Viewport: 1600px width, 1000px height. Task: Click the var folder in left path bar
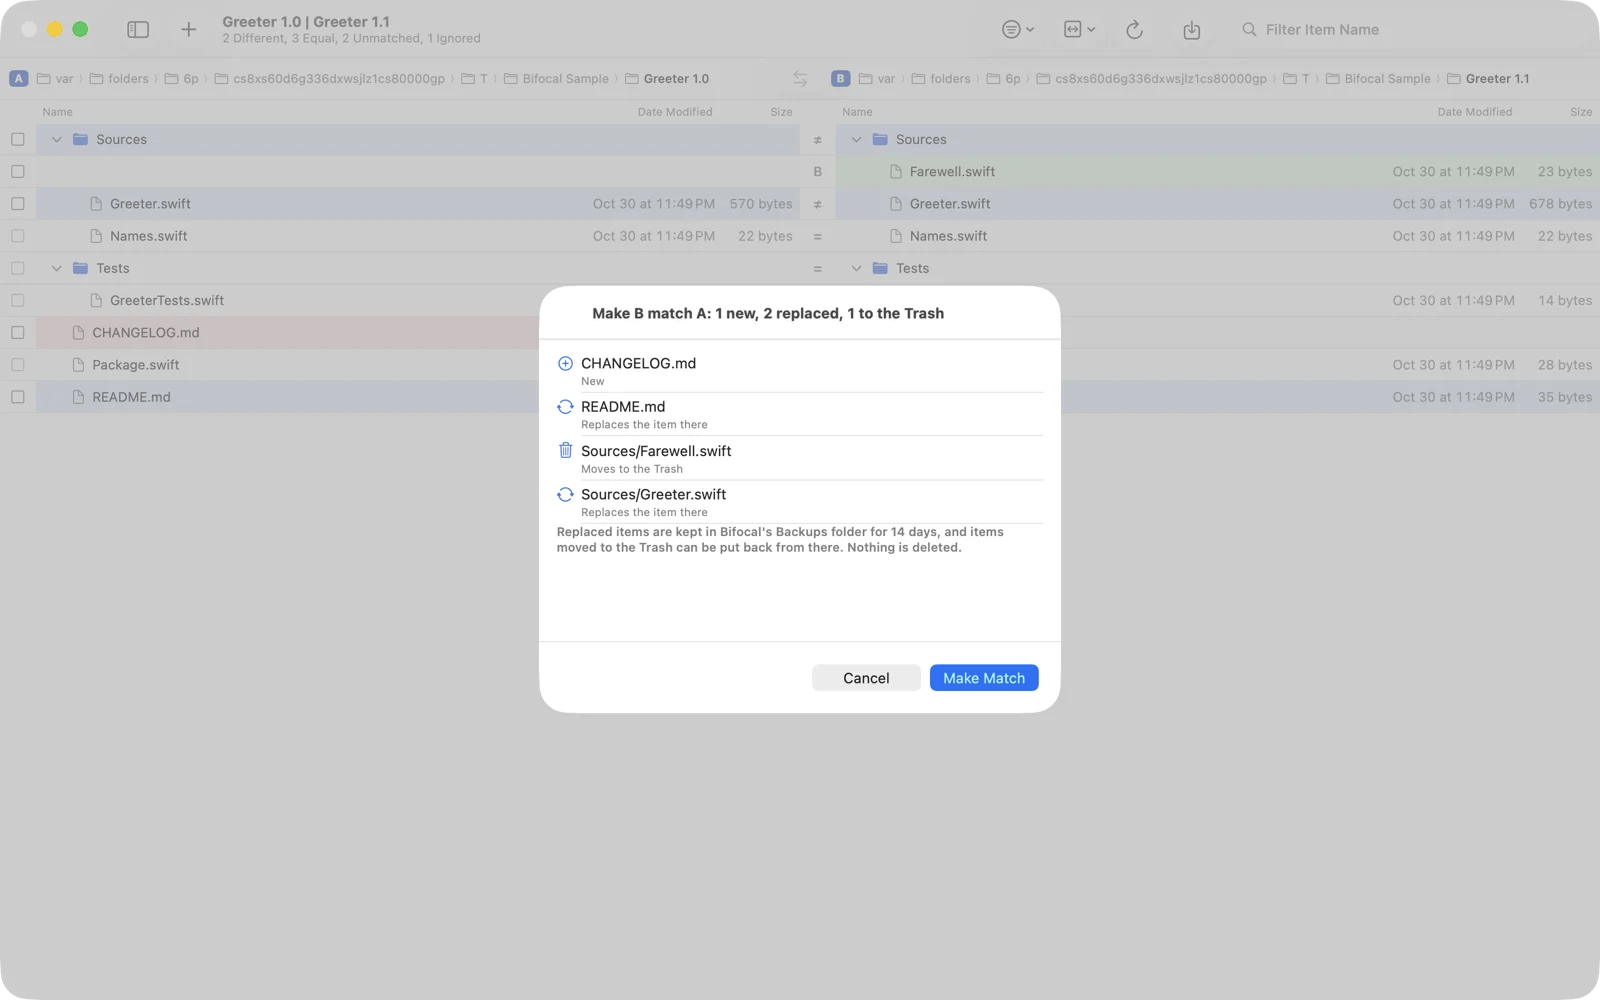pos(55,79)
